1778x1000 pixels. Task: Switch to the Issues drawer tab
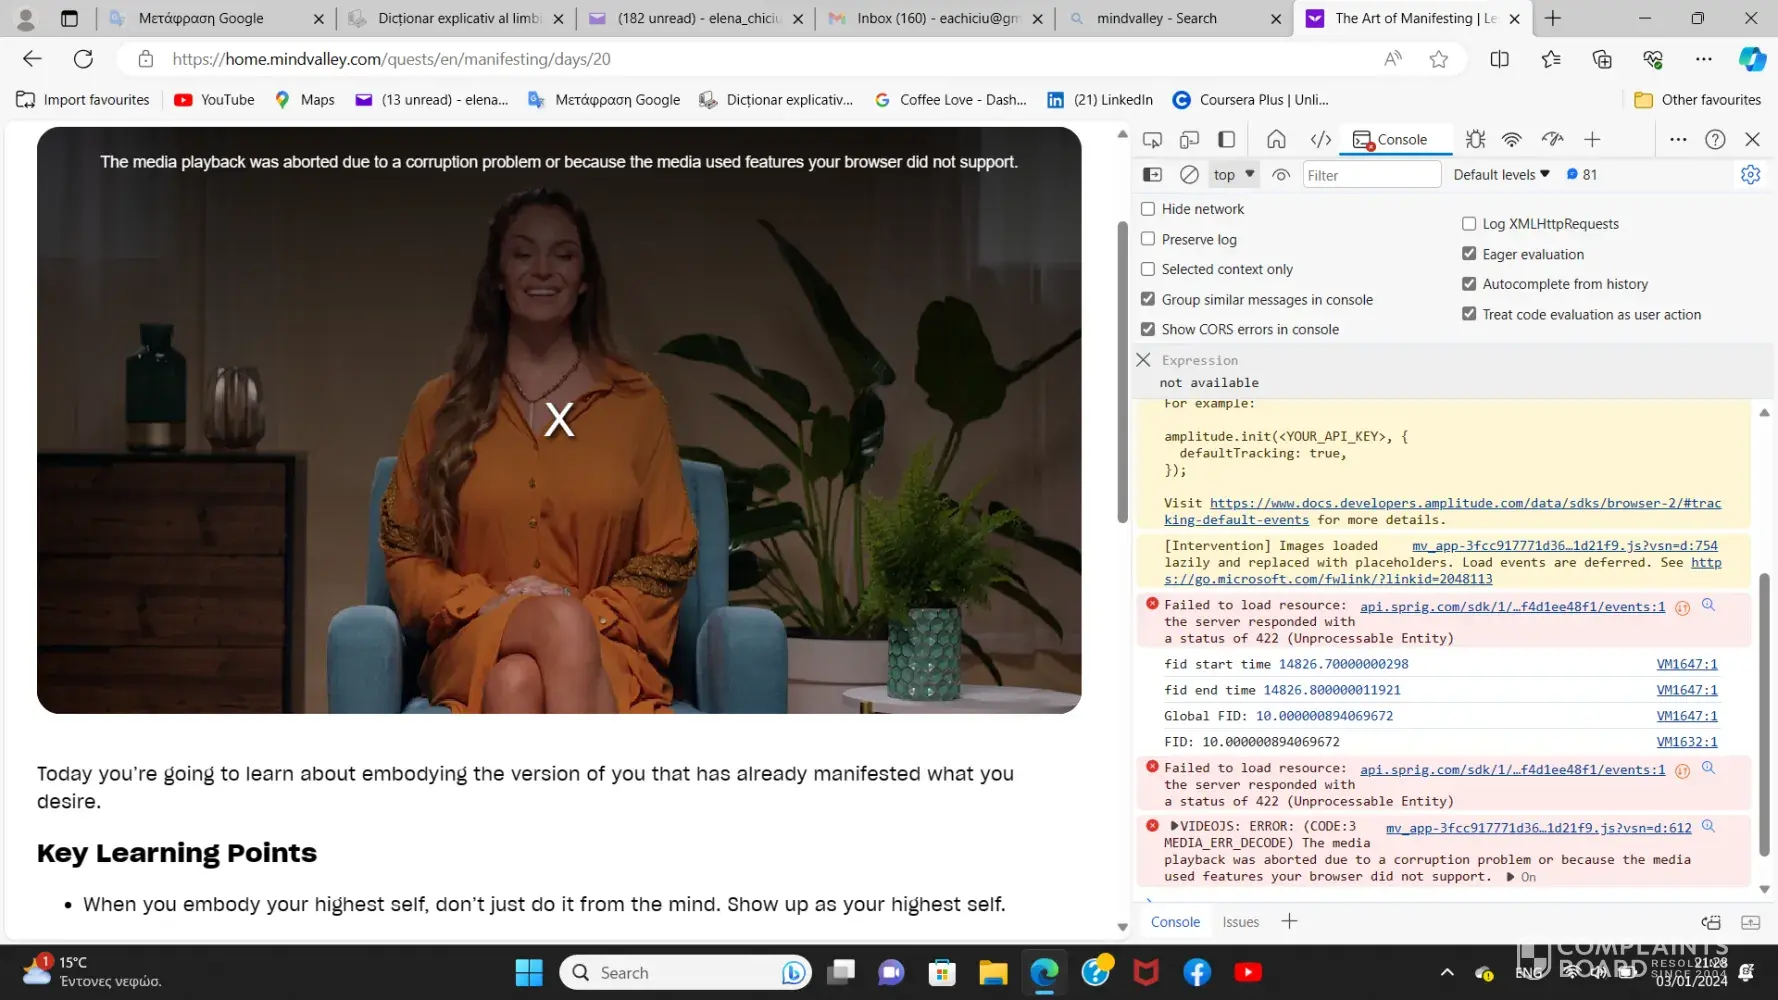[1240, 922]
